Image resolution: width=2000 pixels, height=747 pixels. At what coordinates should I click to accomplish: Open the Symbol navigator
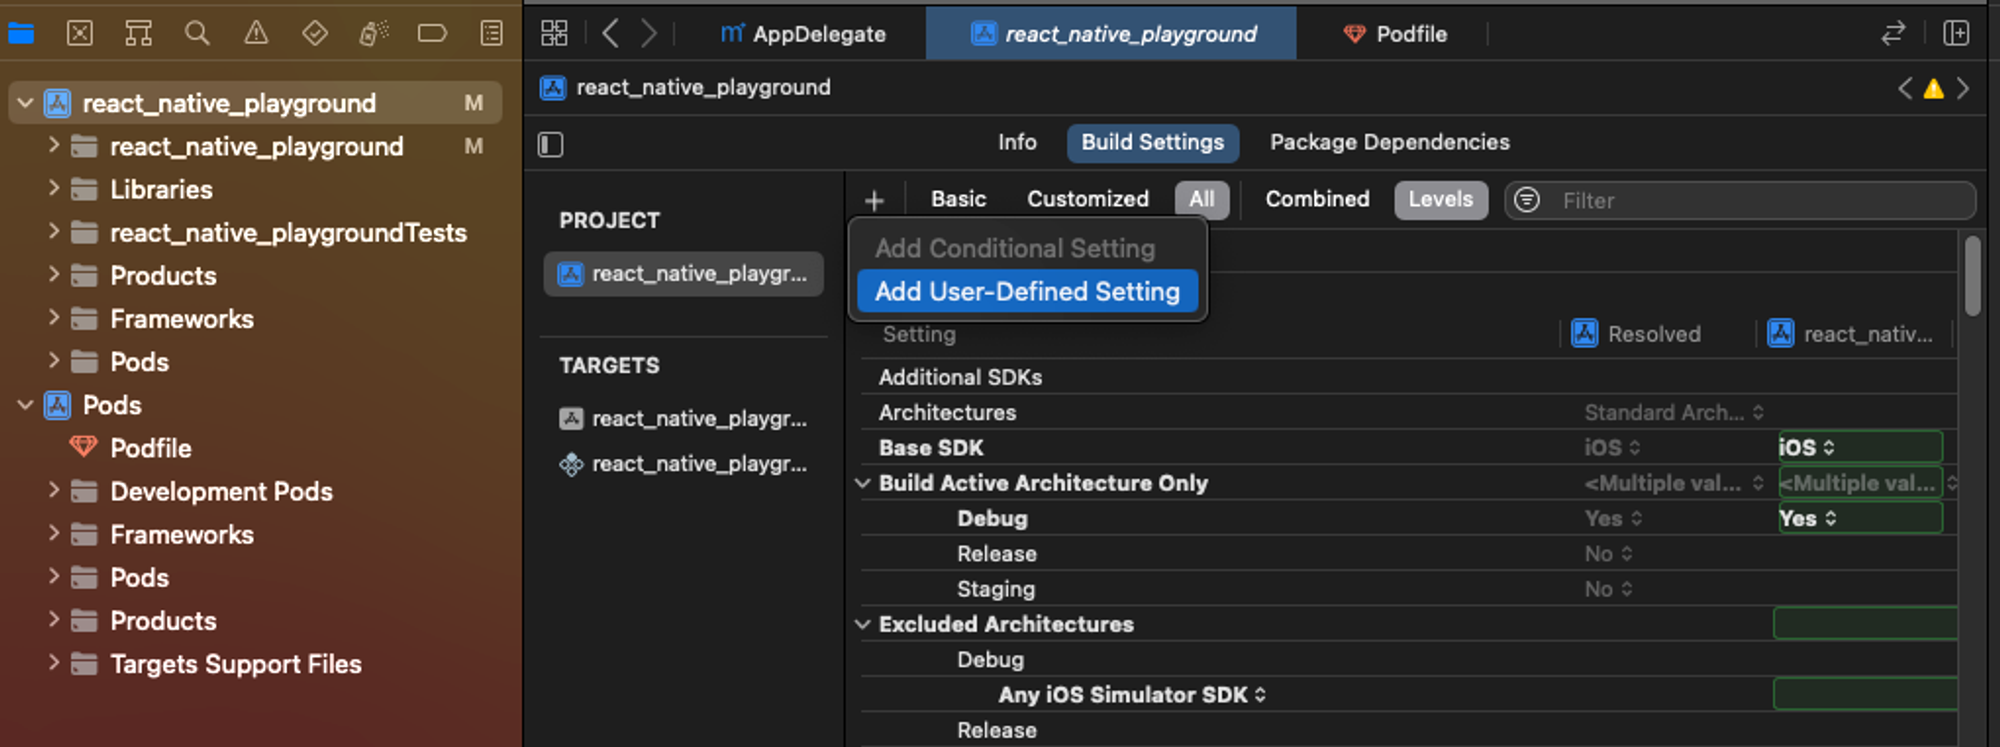coord(138,34)
